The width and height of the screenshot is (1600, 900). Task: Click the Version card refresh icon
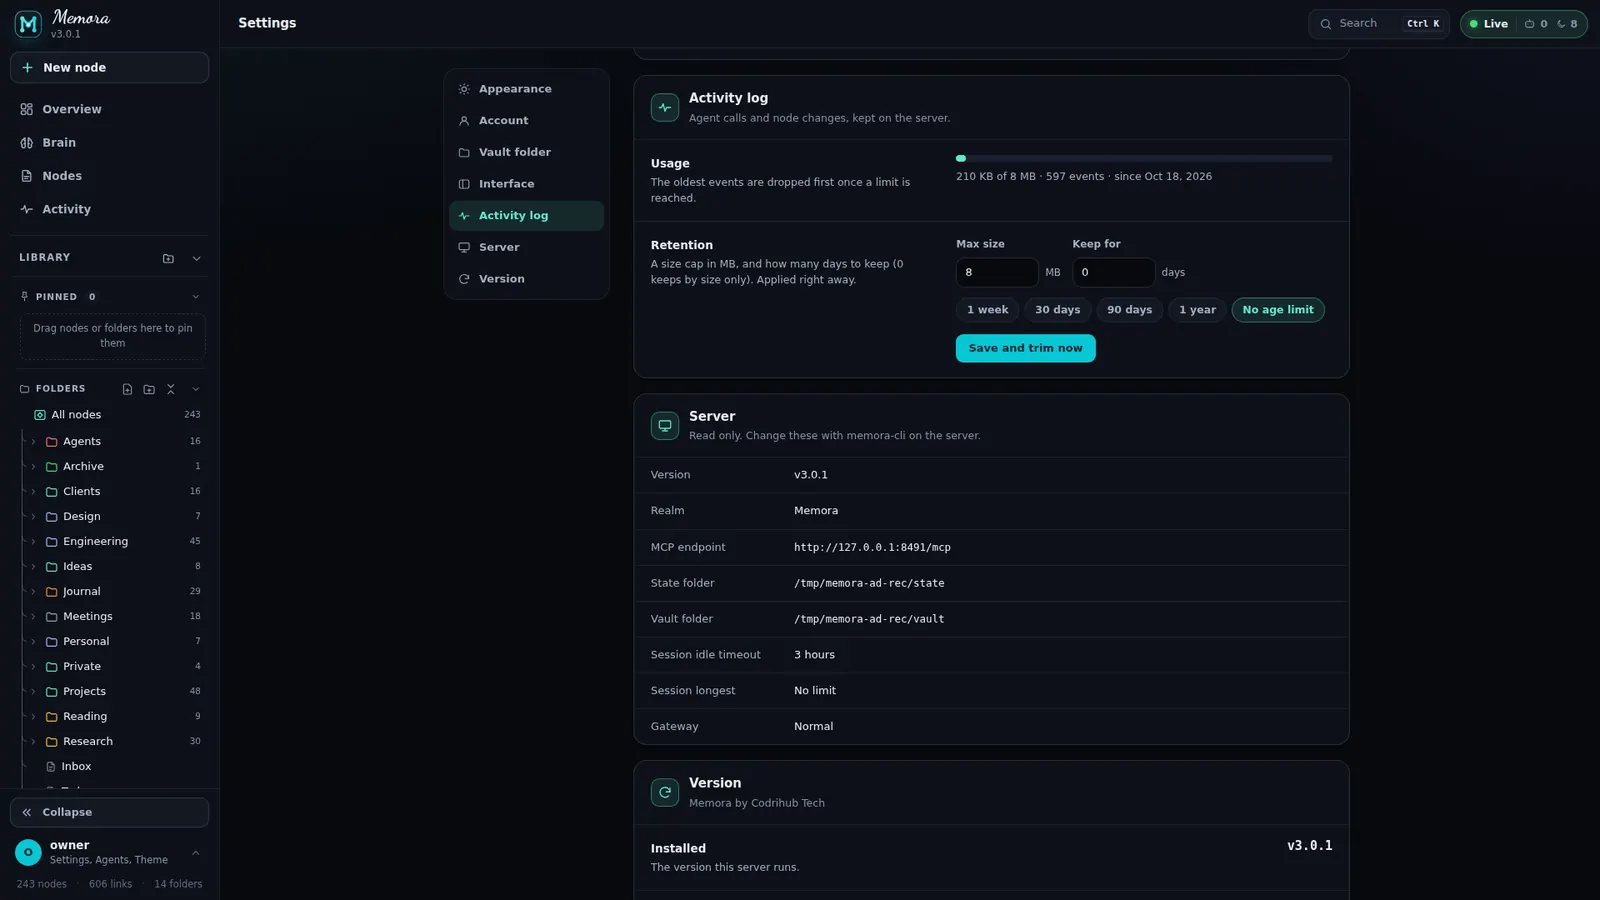click(x=665, y=792)
